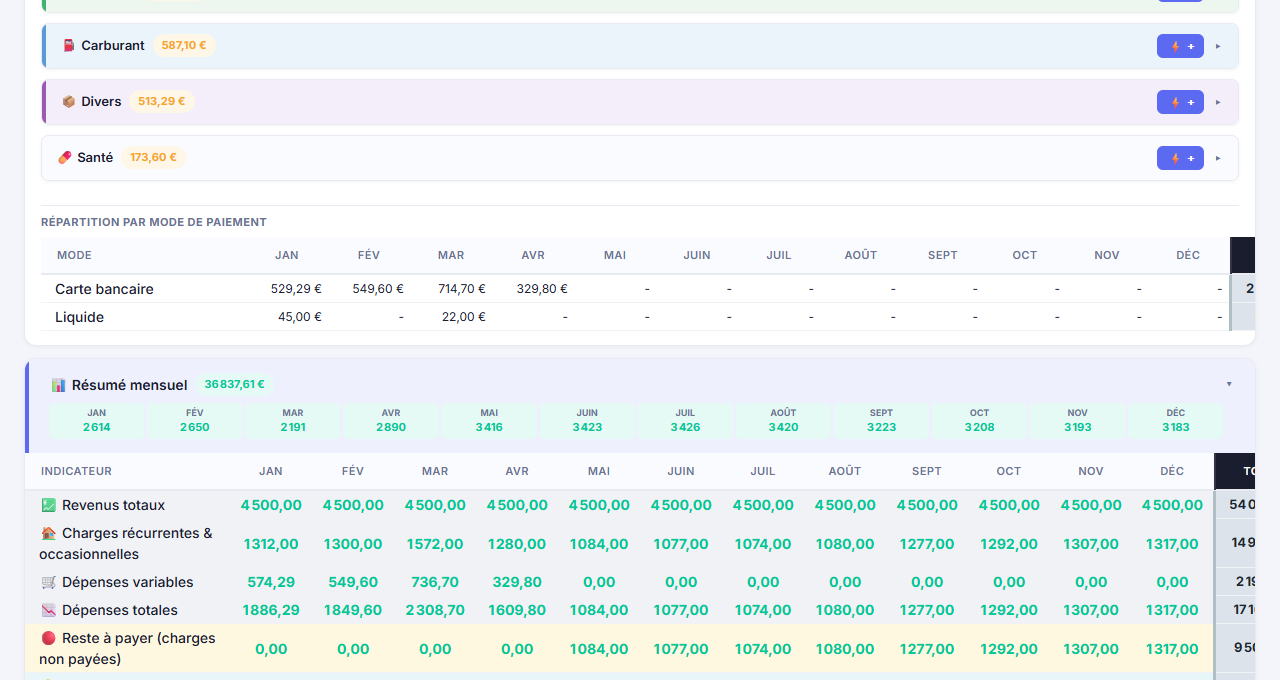The width and height of the screenshot is (1280, 680).
Task: Click the box icon beside Divers
Action: (x=69, y=102)
